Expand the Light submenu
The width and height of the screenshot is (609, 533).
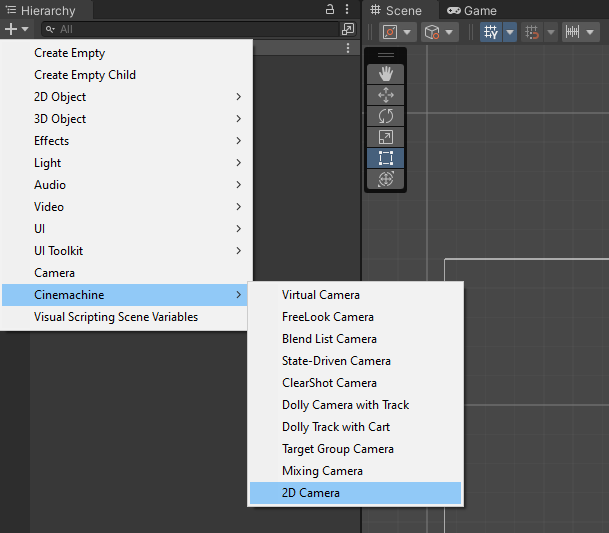pyautogui.click(x=127, y=163)
